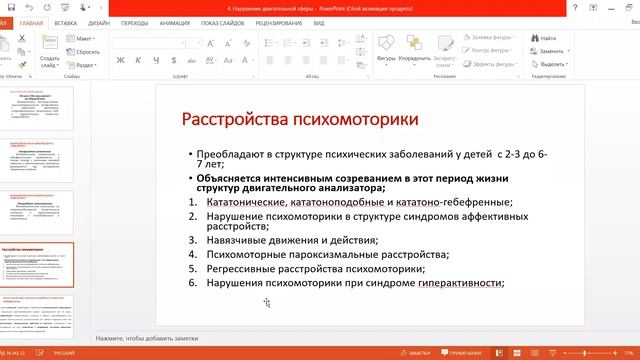Align text left

pyautogui.click(x=270, y=61)
